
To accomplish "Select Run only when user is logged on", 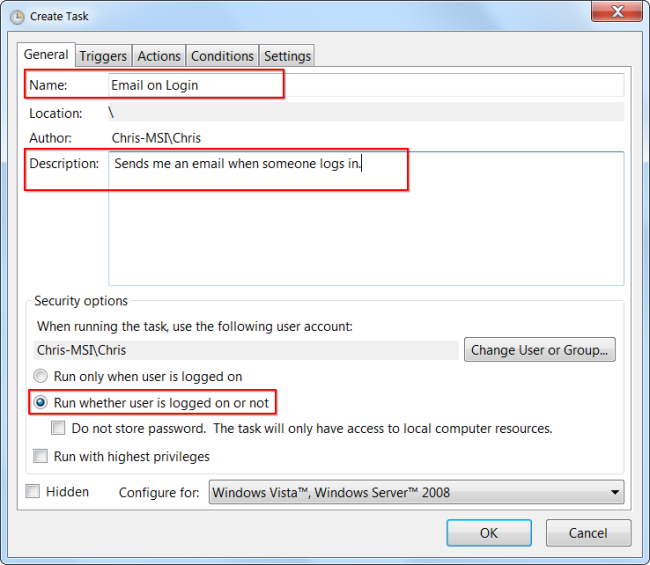I will click(x=41, y=377).
